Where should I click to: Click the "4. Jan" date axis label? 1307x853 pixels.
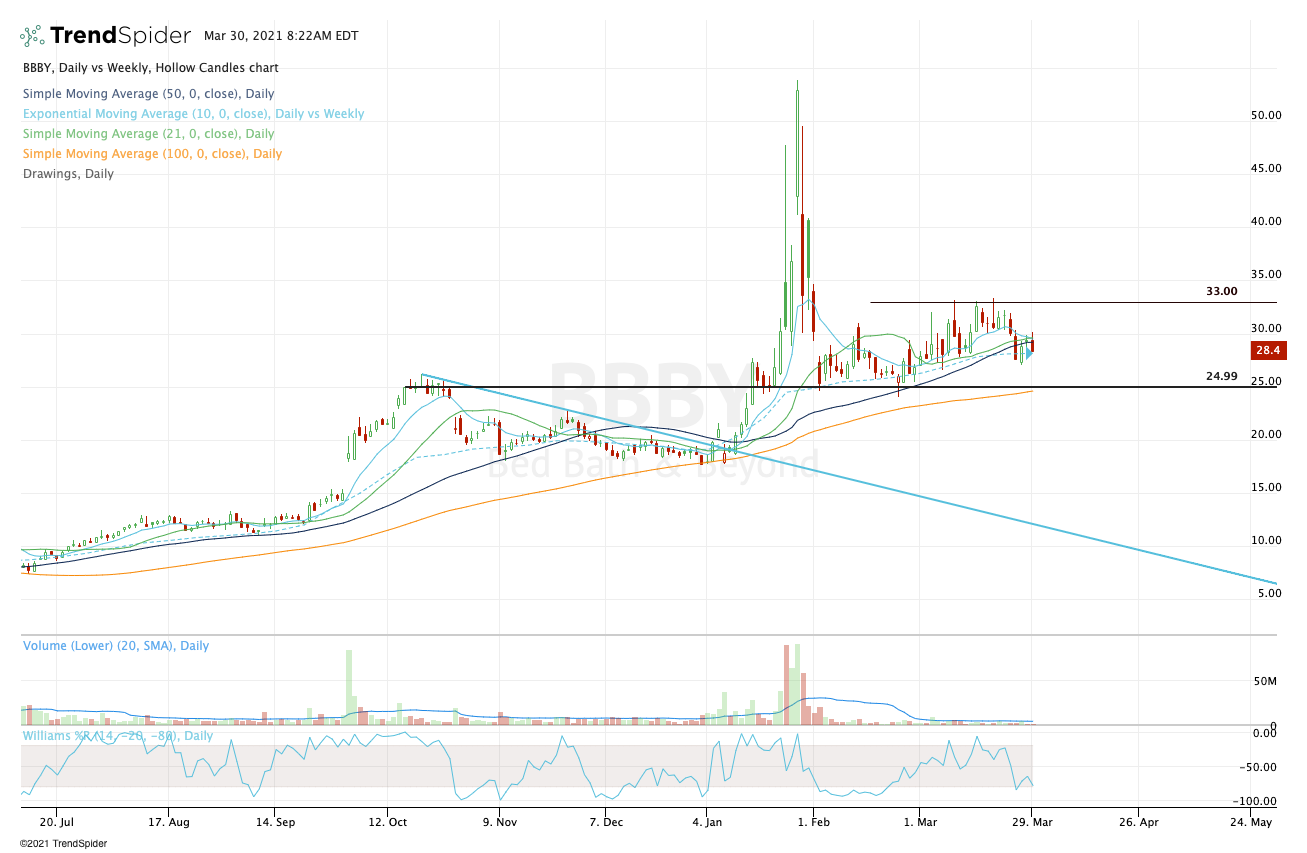(706, 822)
